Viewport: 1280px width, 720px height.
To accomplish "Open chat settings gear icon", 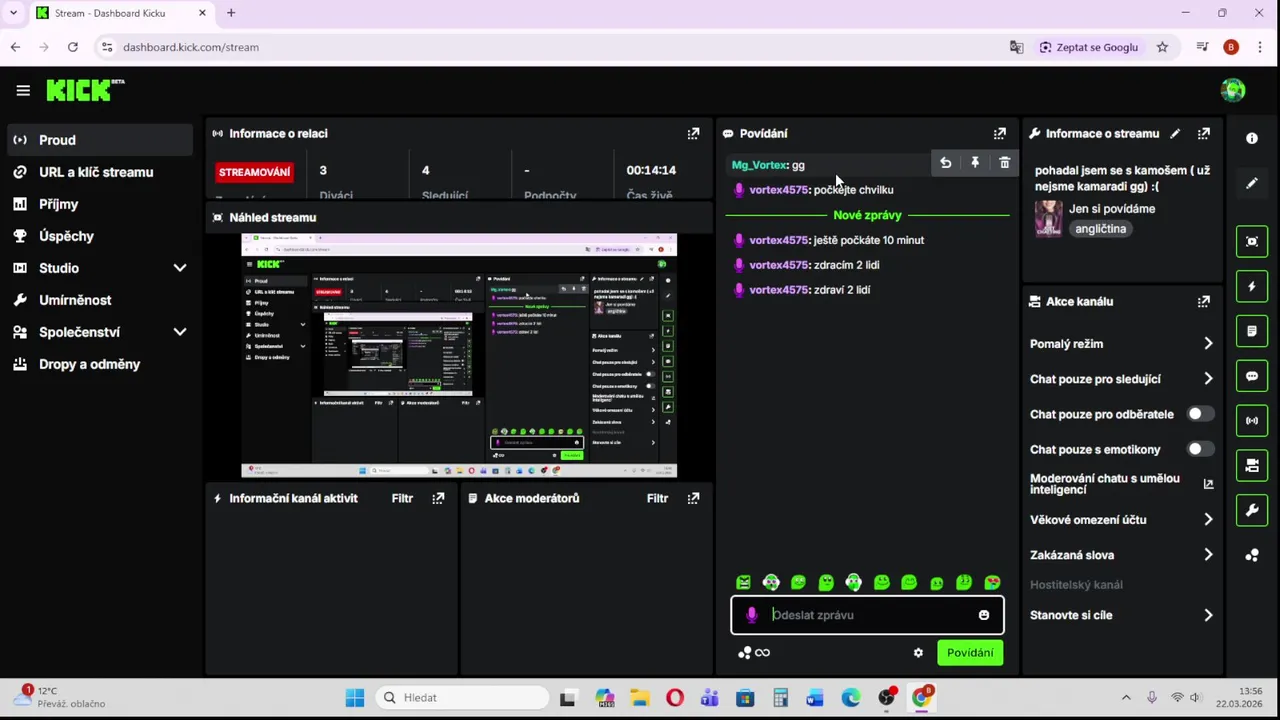I will click(x=918, y=653).
